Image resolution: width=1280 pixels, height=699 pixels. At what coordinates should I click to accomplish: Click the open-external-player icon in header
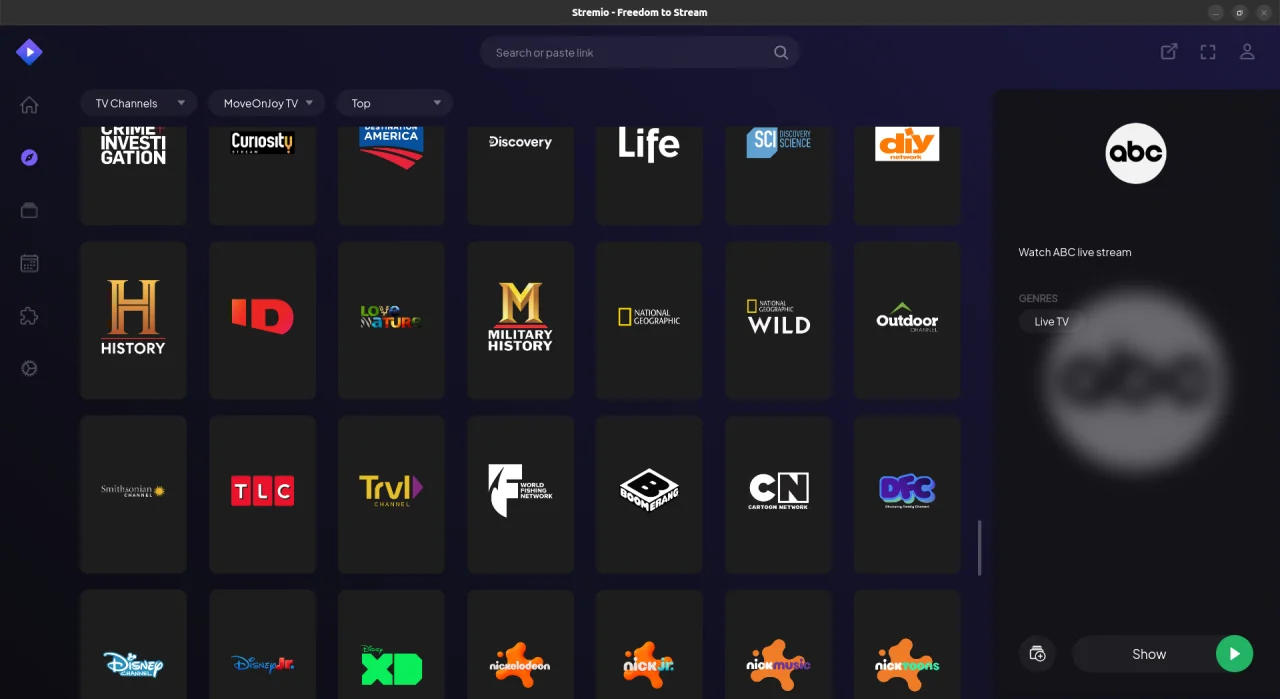coord(1168,52)
